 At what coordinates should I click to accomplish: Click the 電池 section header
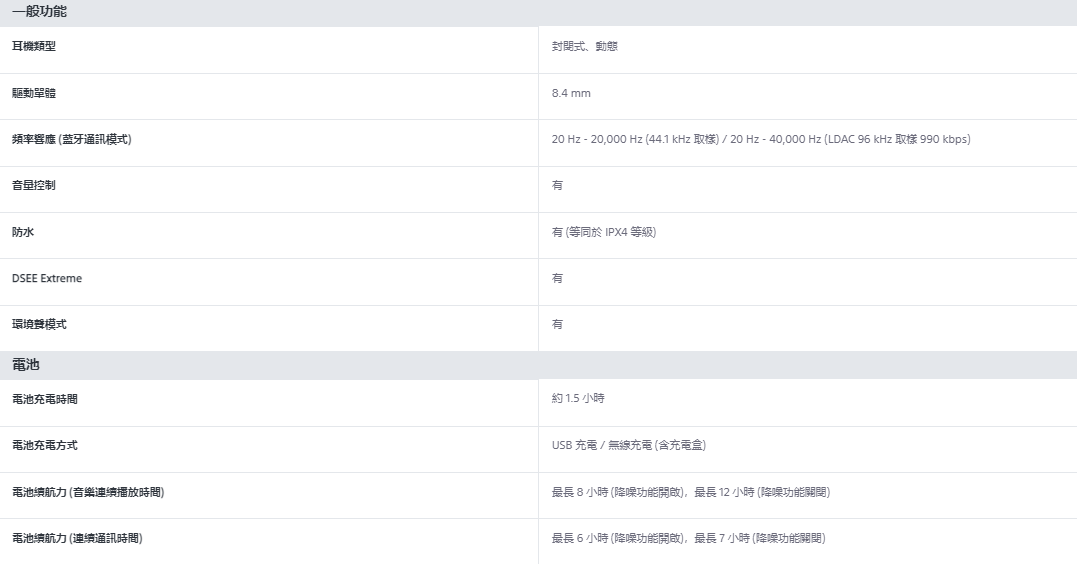pyautogui.click(x=26, y=365)
